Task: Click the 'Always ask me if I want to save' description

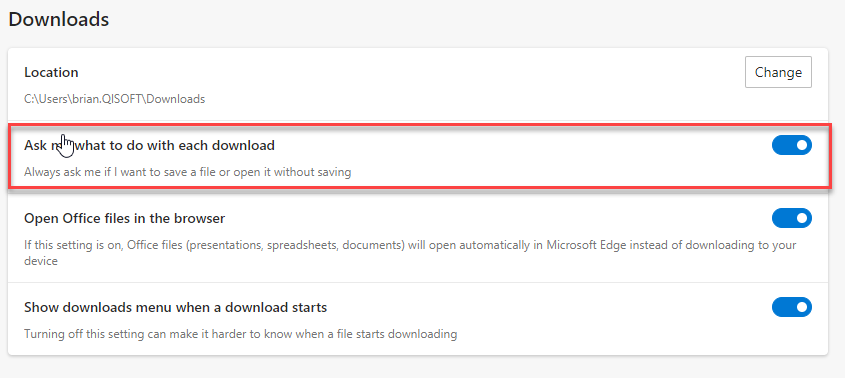Action: tap(188, 173)
